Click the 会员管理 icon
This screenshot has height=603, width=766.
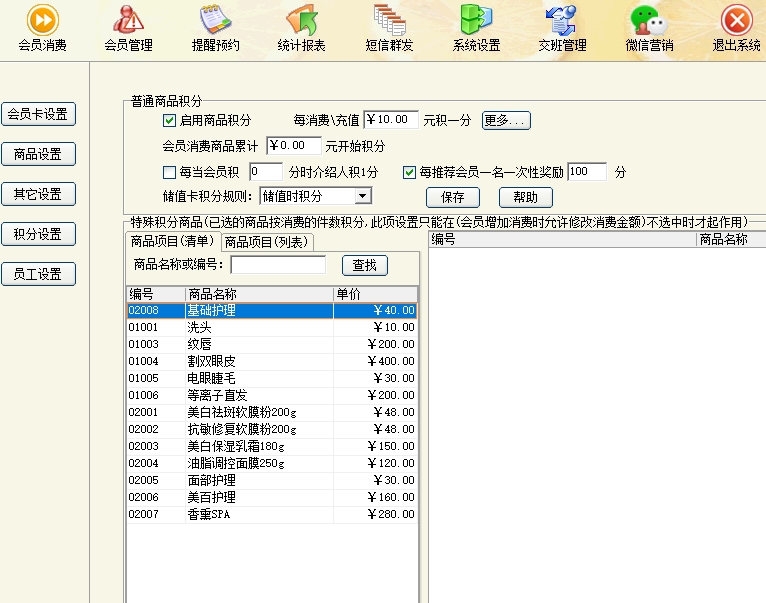pyautogui.click(x=128, y=20)
